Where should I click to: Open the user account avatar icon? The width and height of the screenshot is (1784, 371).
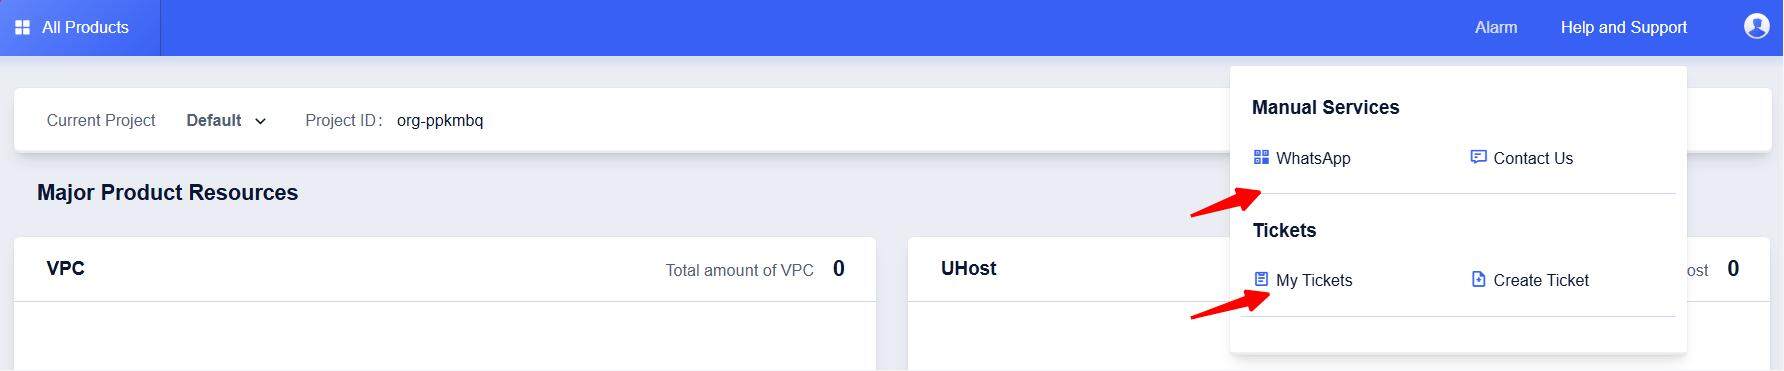pyautogui.click(x=1756, y=26)
